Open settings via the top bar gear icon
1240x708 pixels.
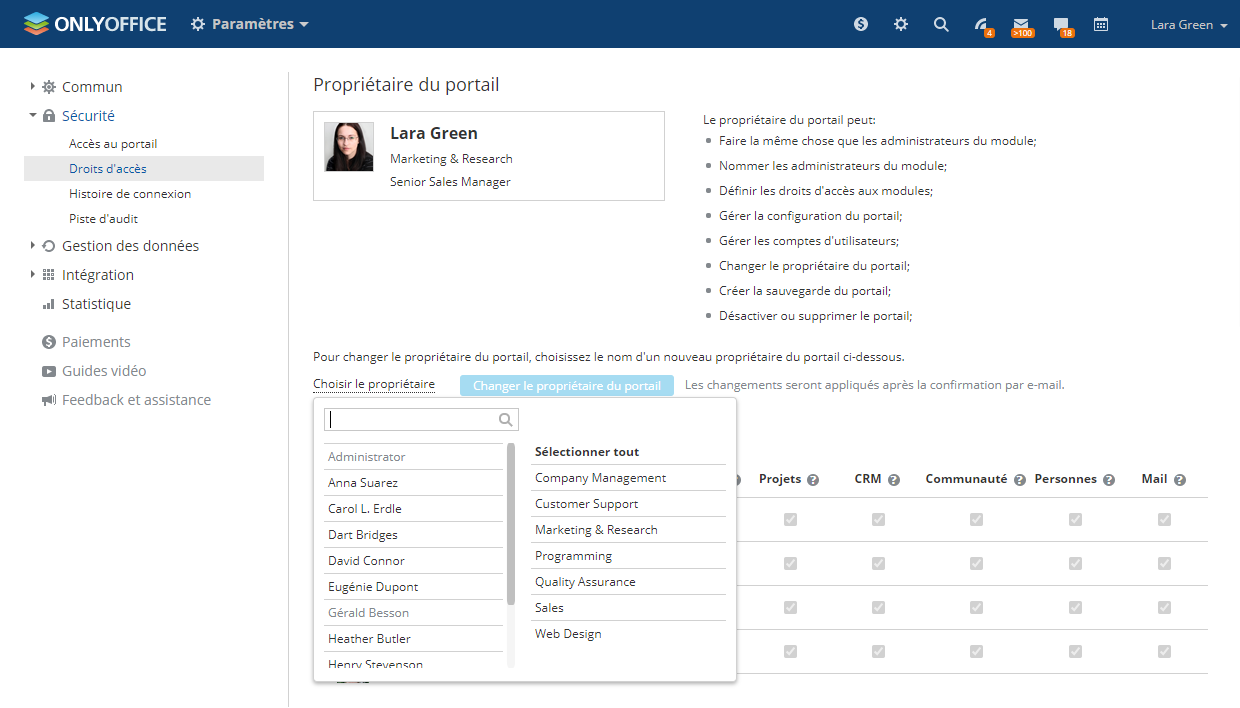(x=901, y=24)
